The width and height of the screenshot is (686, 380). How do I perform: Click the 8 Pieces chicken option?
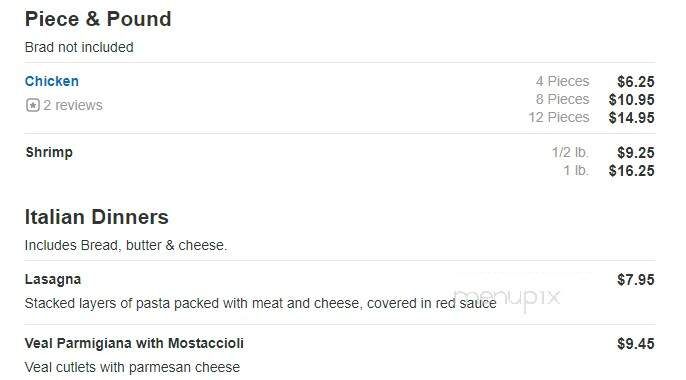click(563, 99)
